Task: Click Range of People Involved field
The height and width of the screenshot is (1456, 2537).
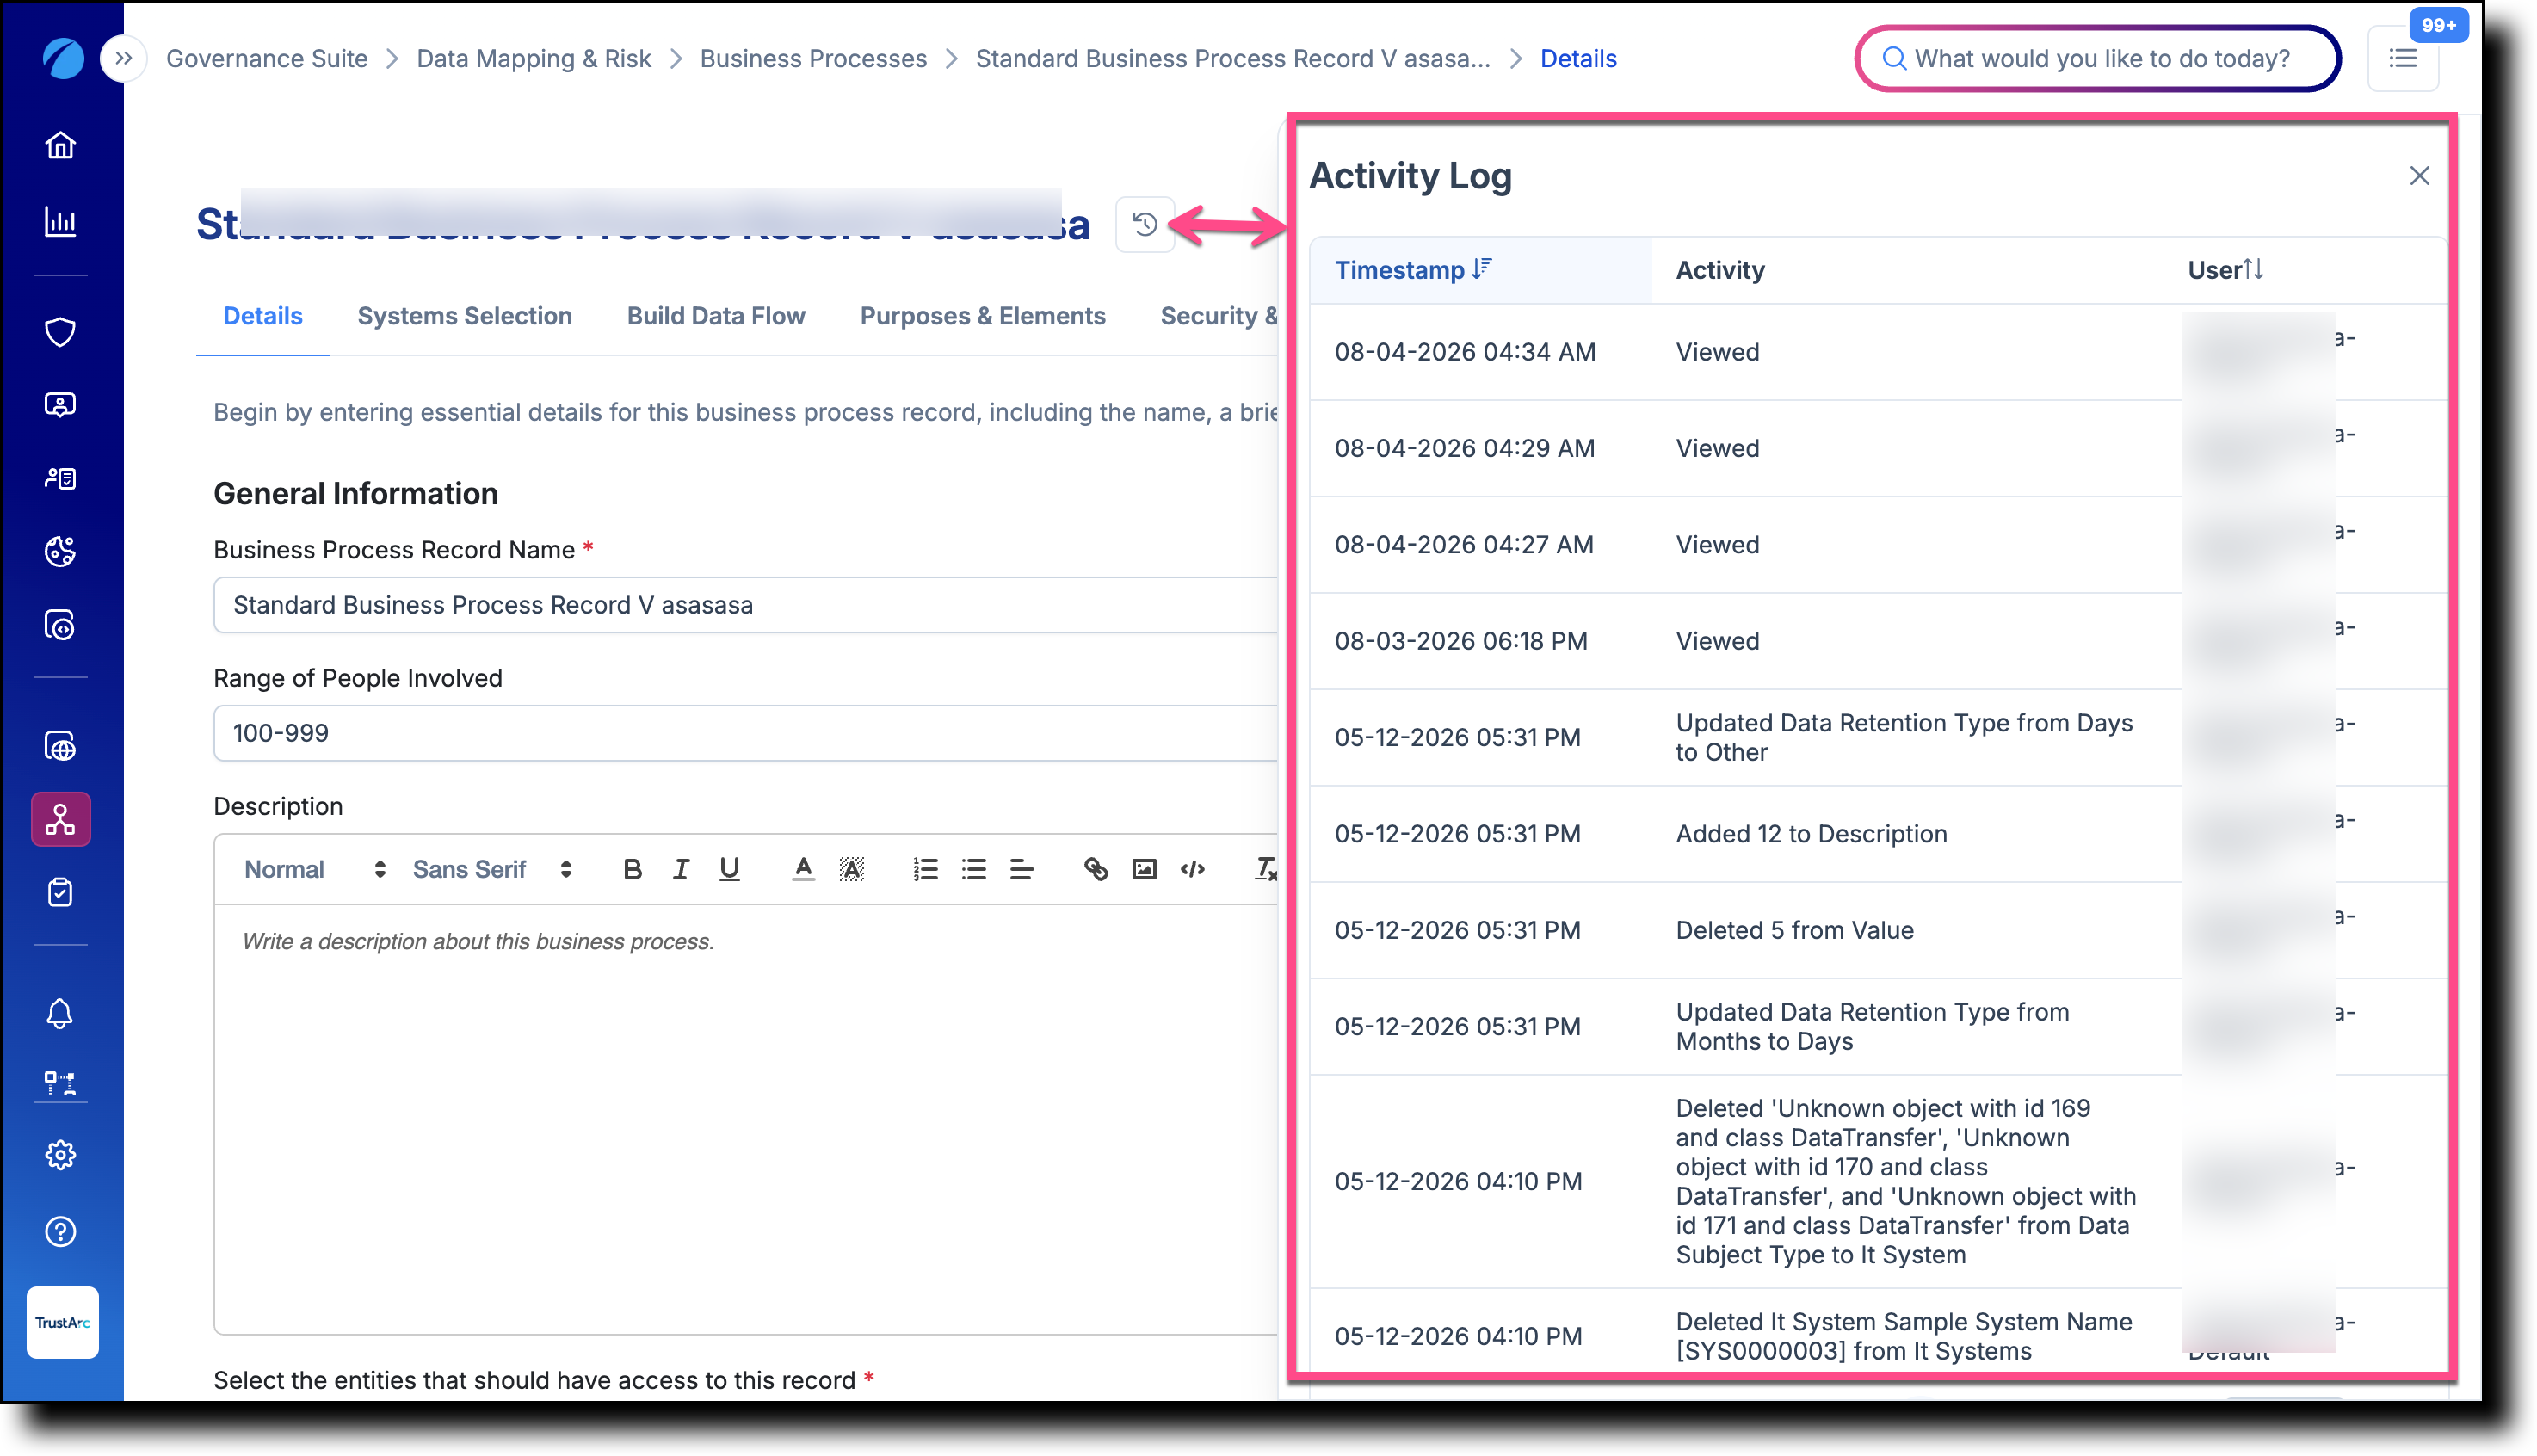Action: tap(746, 733)
